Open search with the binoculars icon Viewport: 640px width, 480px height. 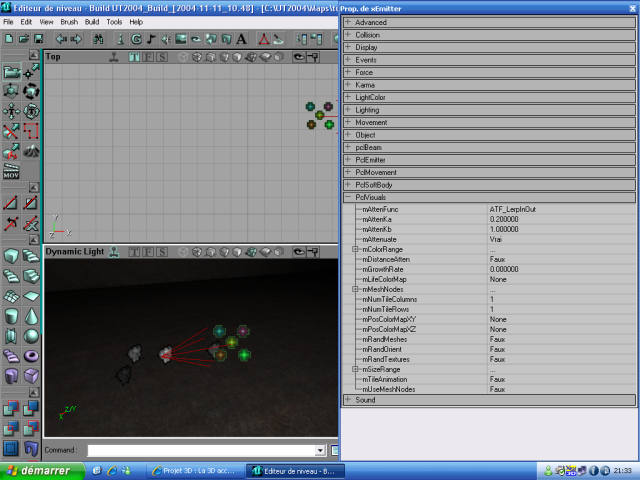[98, 39]
